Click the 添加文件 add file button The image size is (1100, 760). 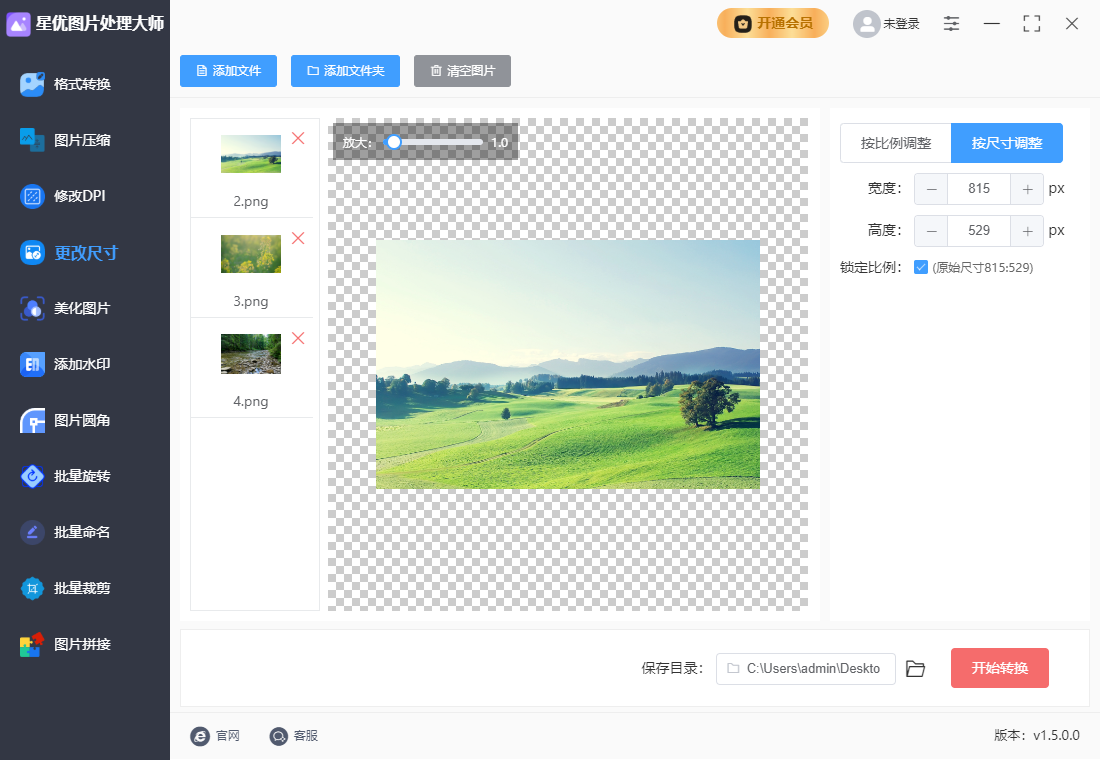pos(229,71)
